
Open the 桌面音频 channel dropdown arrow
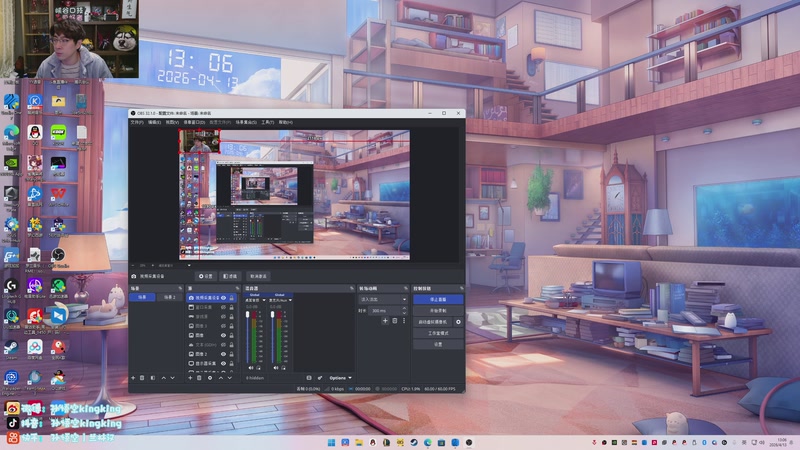tap(264, 301)
